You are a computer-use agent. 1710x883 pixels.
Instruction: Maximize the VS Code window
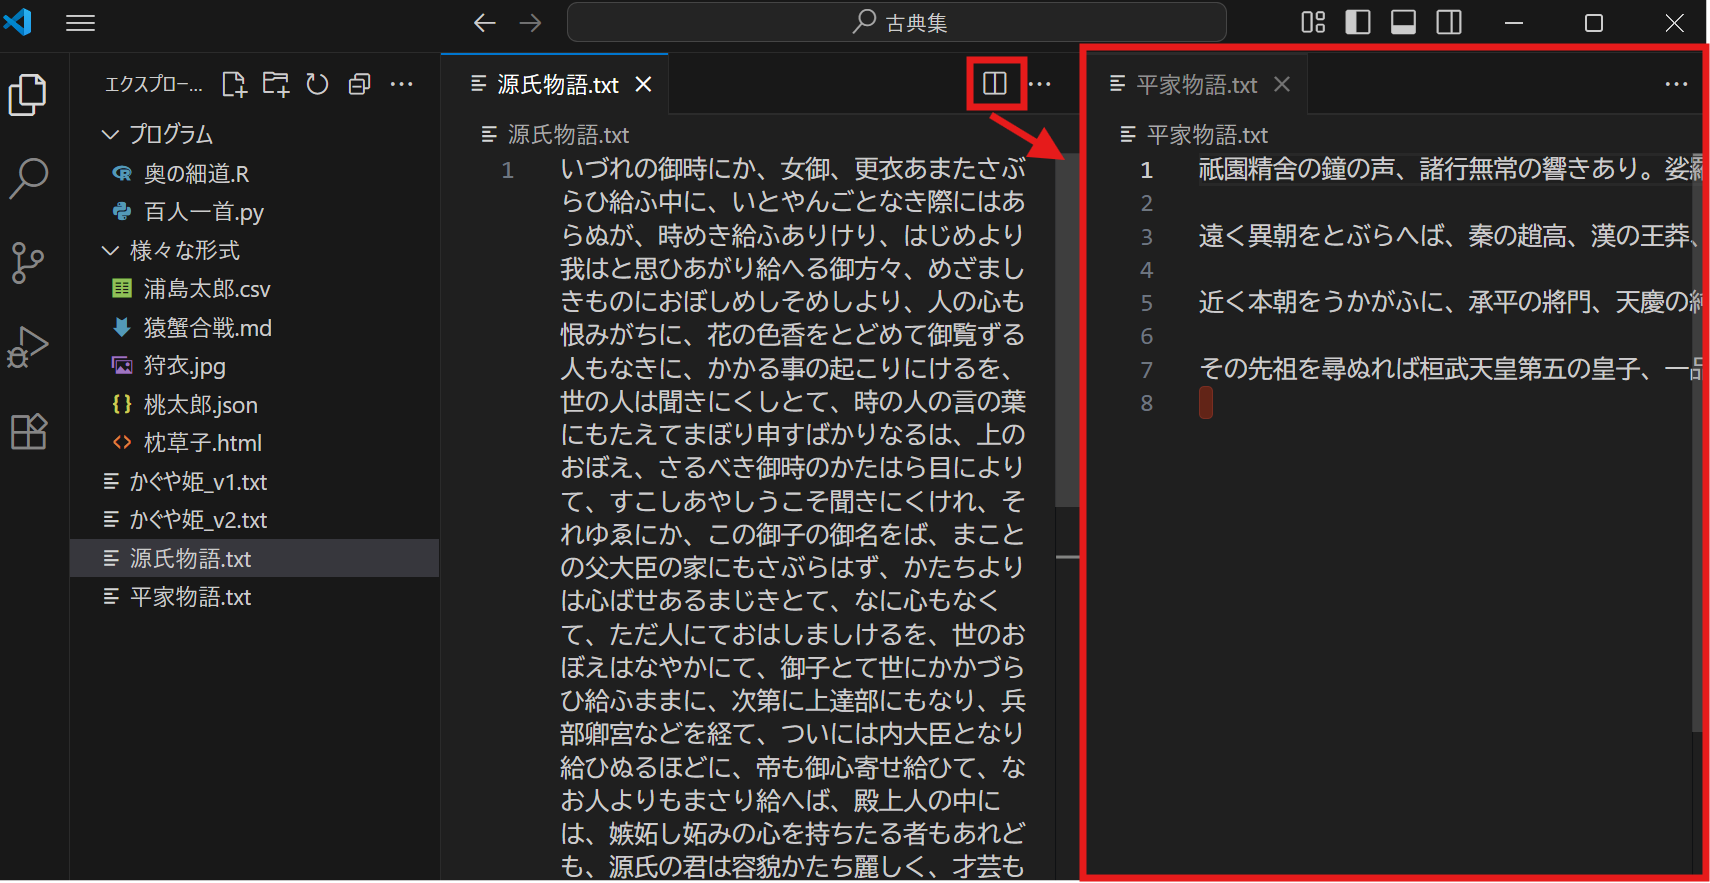click(1594, 23)
